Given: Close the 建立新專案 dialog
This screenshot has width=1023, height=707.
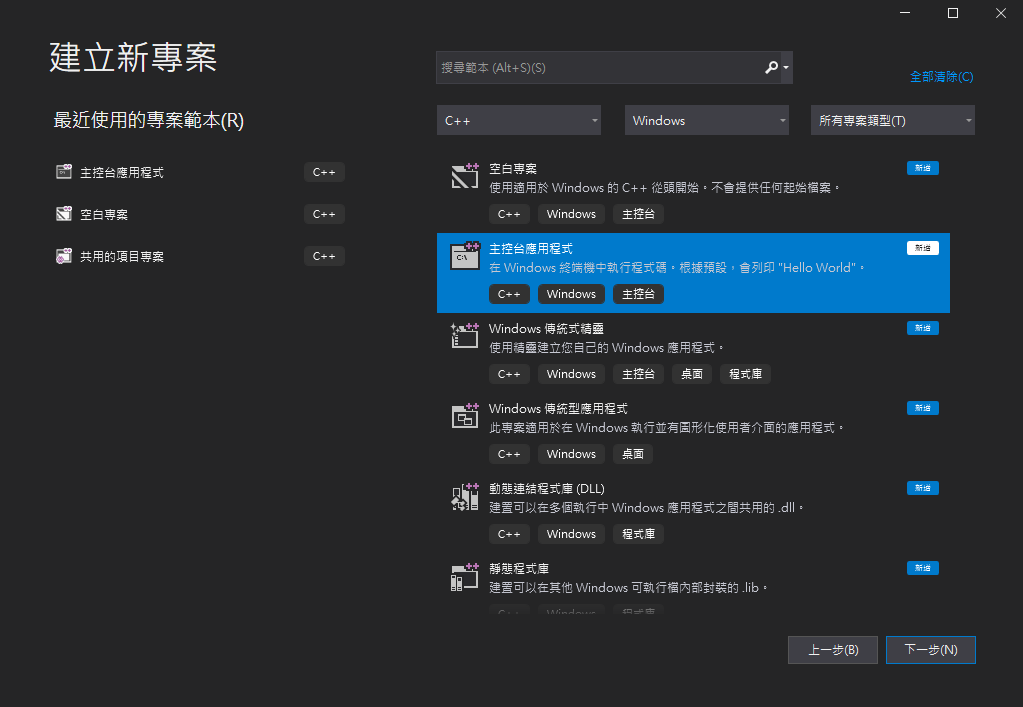Looking at the screenshot, I should pos(1000,13).
